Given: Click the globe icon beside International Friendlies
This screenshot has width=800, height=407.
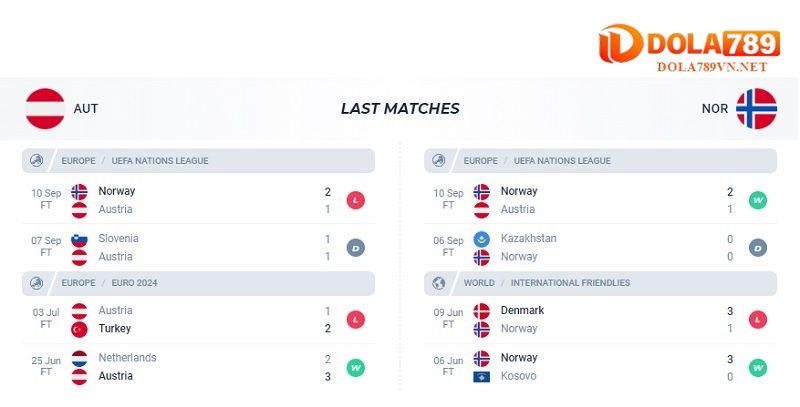Looking at the screenshot, I should click(x=439, y=283).
